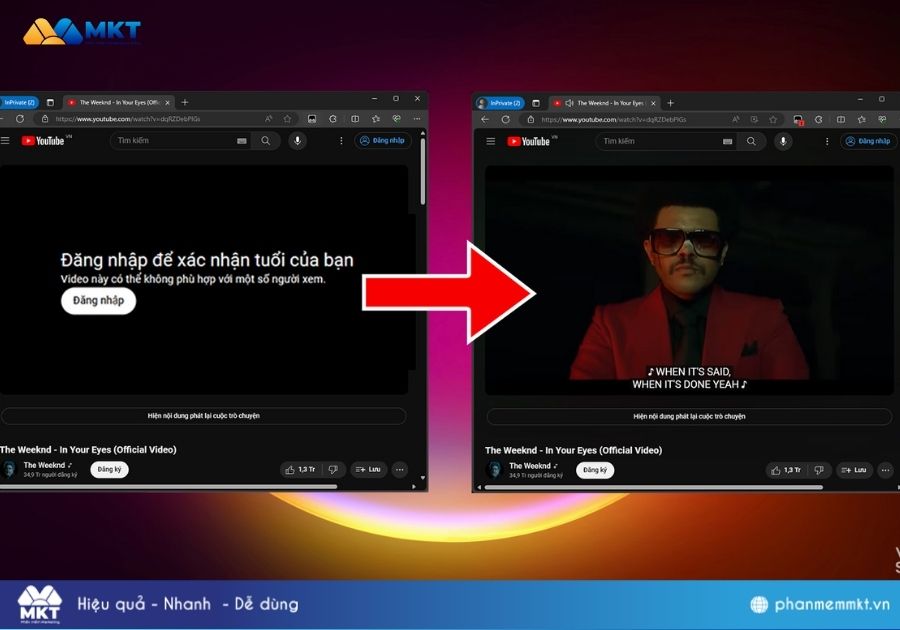Add page to favorites via the star icon

pos(773,119)
